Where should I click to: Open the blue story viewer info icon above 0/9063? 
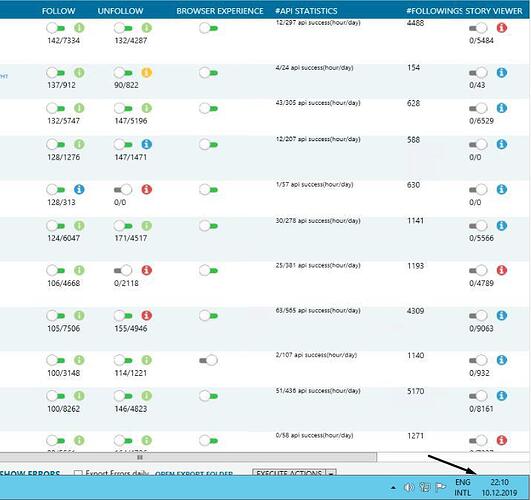(502, 315)
